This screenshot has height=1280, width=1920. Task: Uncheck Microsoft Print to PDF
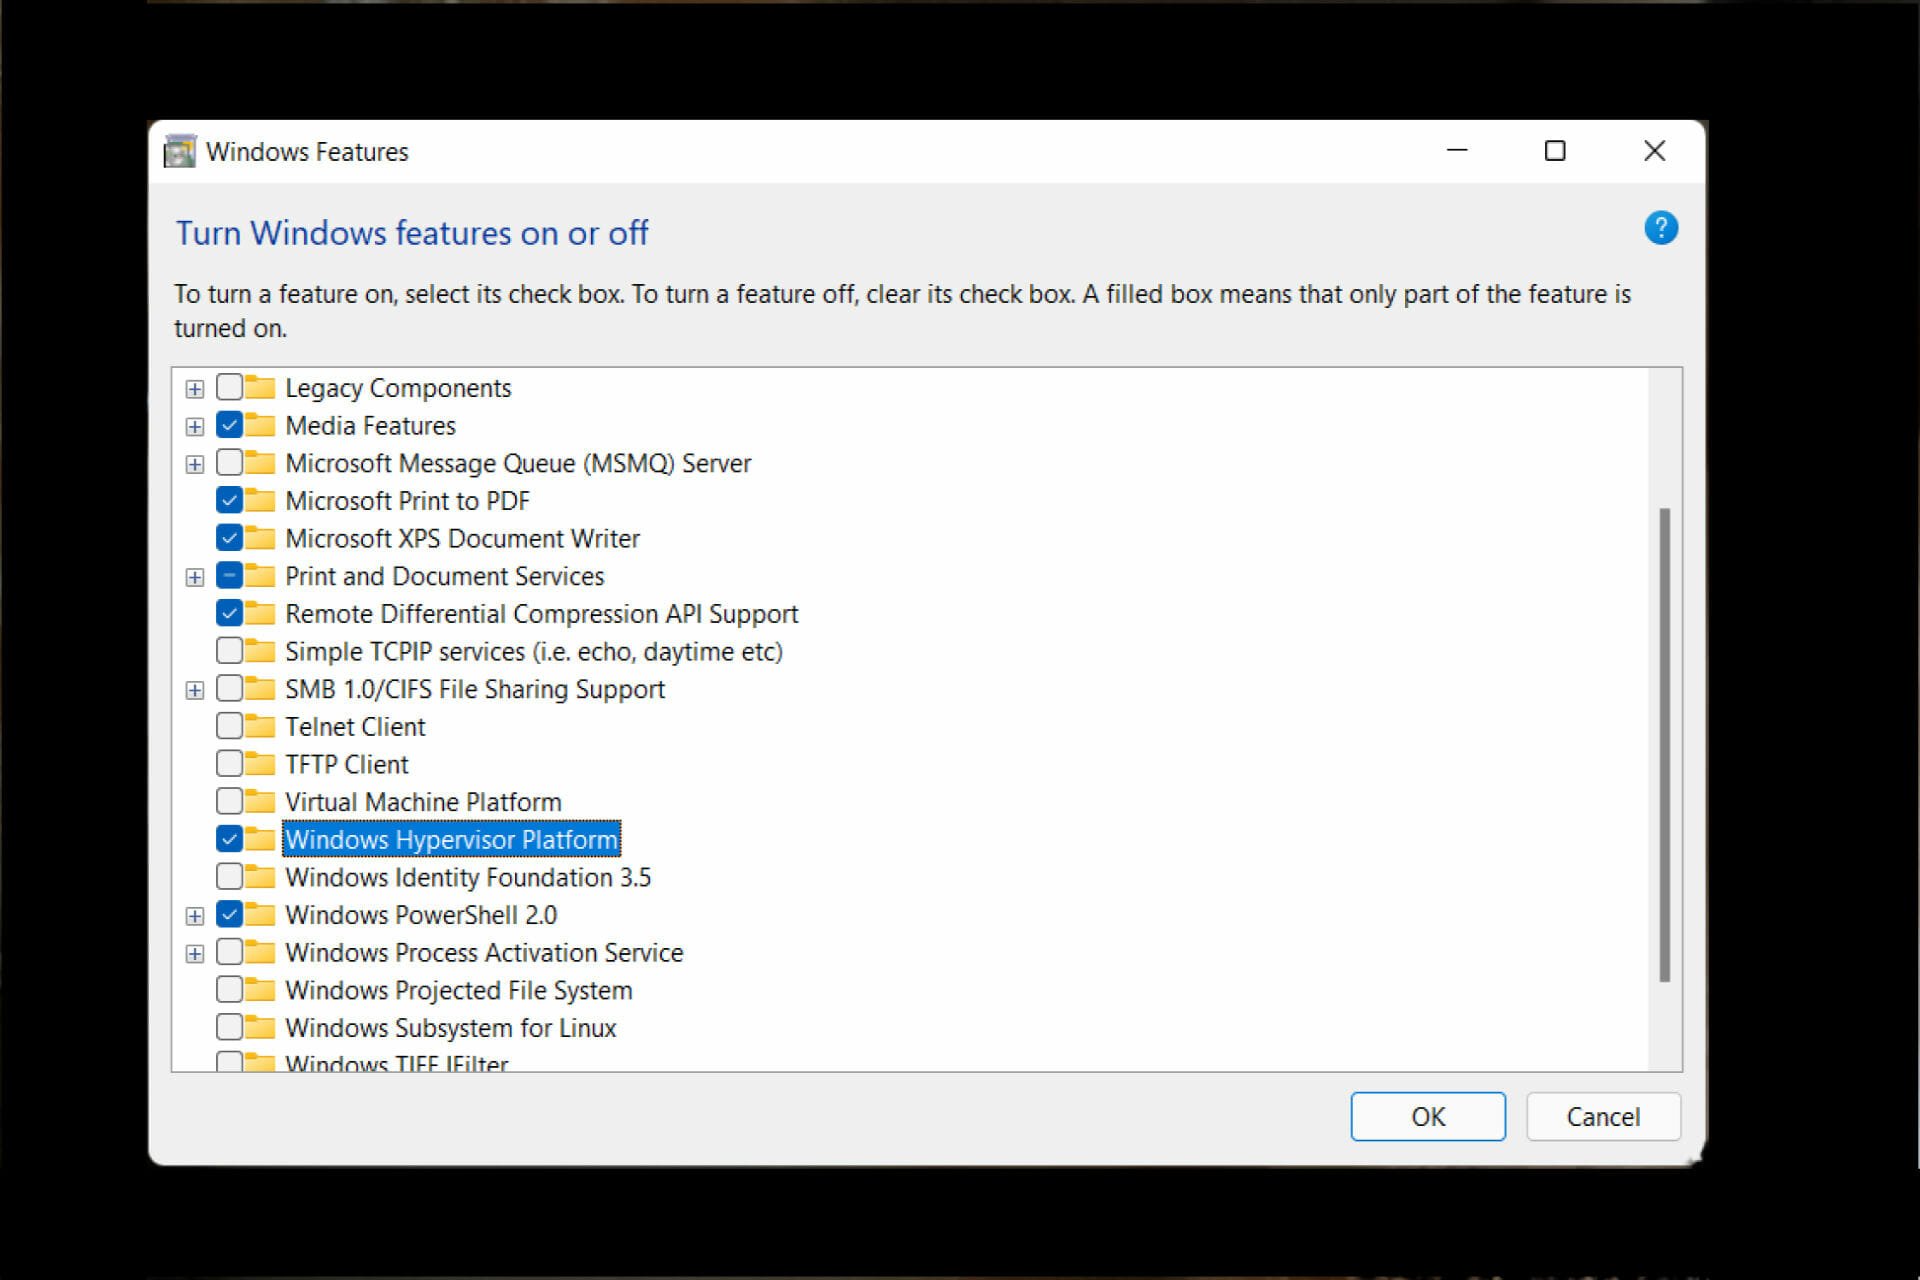[229, 500]
